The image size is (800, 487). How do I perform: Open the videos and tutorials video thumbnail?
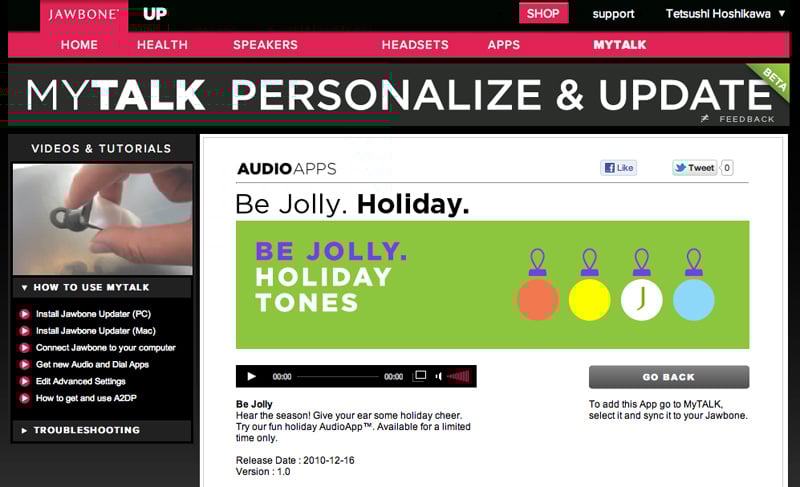click(102, 219)
